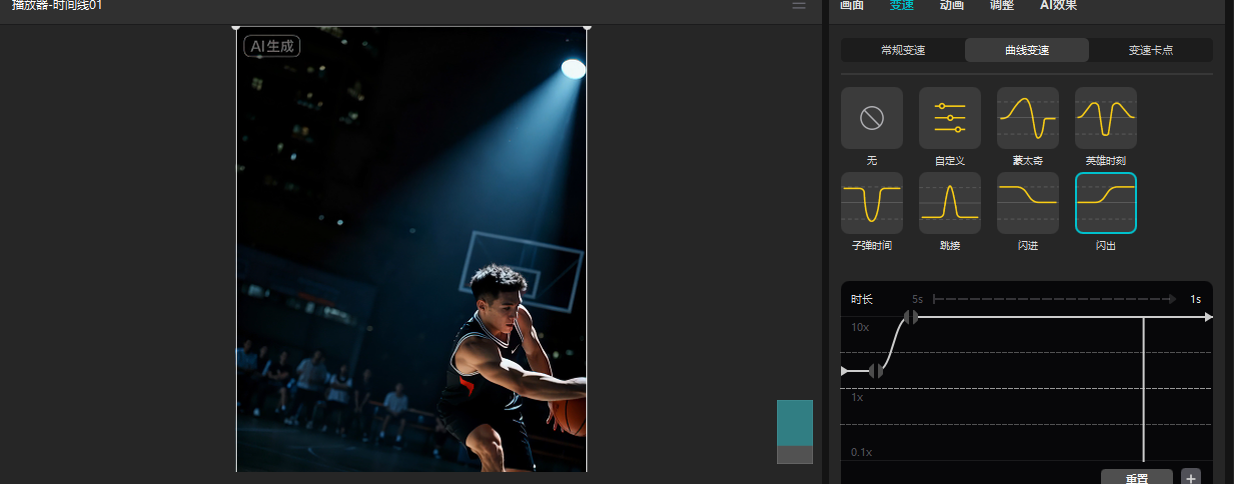1234x484 pixels.
Task: Apply the 闪进 flash-in speed curve
Action: (1027, 203)
